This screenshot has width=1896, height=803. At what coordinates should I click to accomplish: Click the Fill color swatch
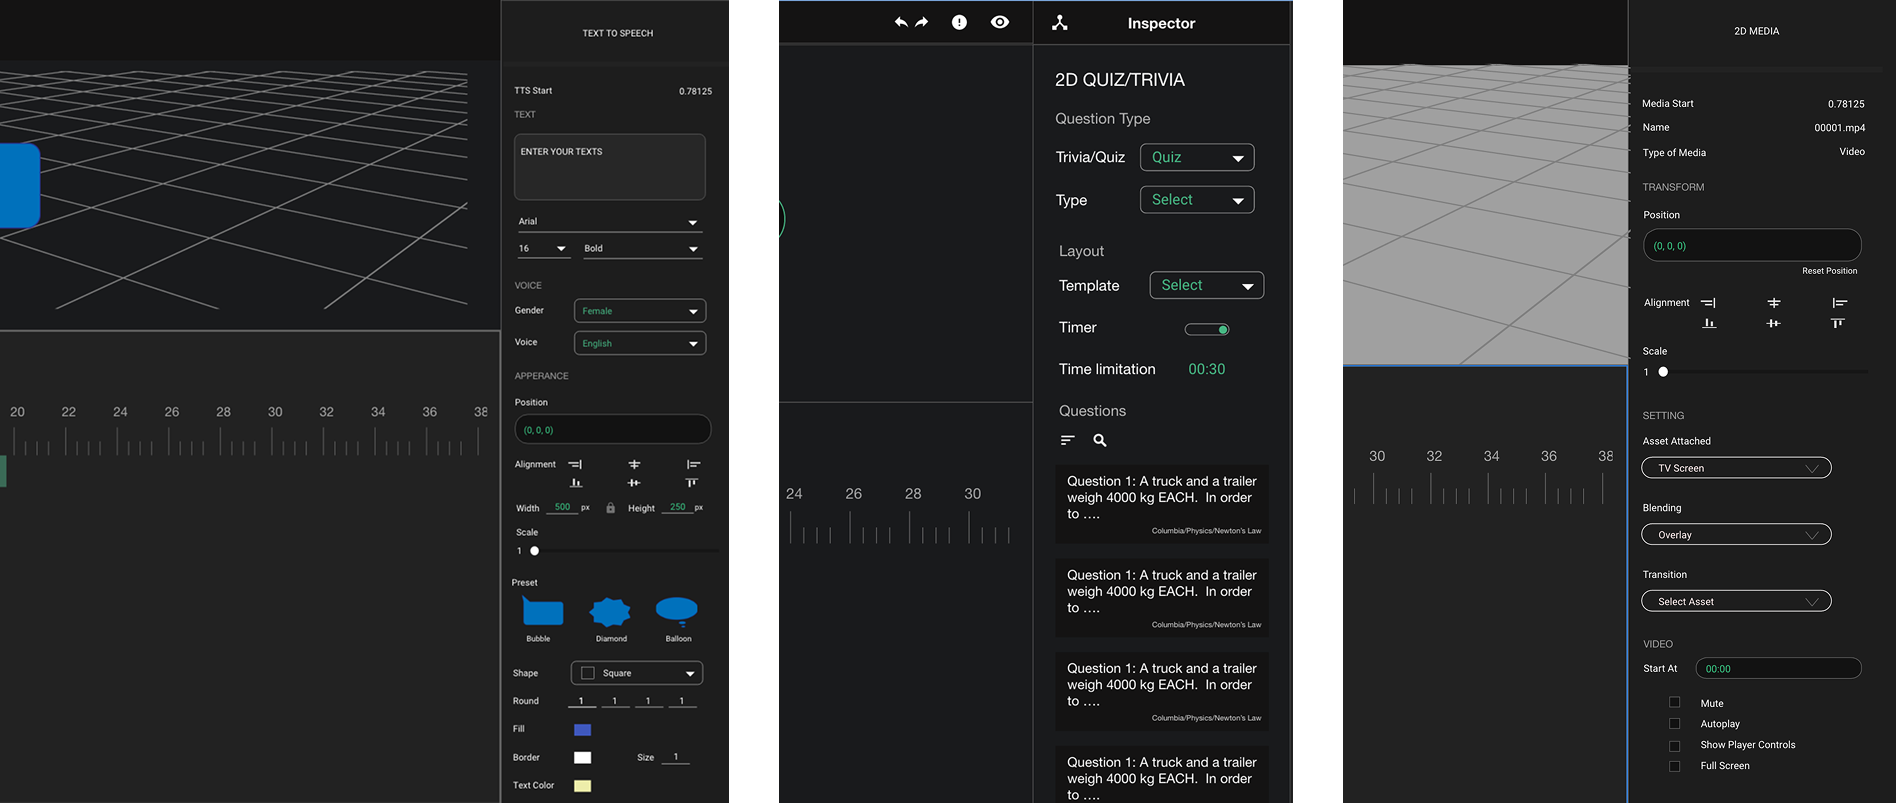pos(582,730)
